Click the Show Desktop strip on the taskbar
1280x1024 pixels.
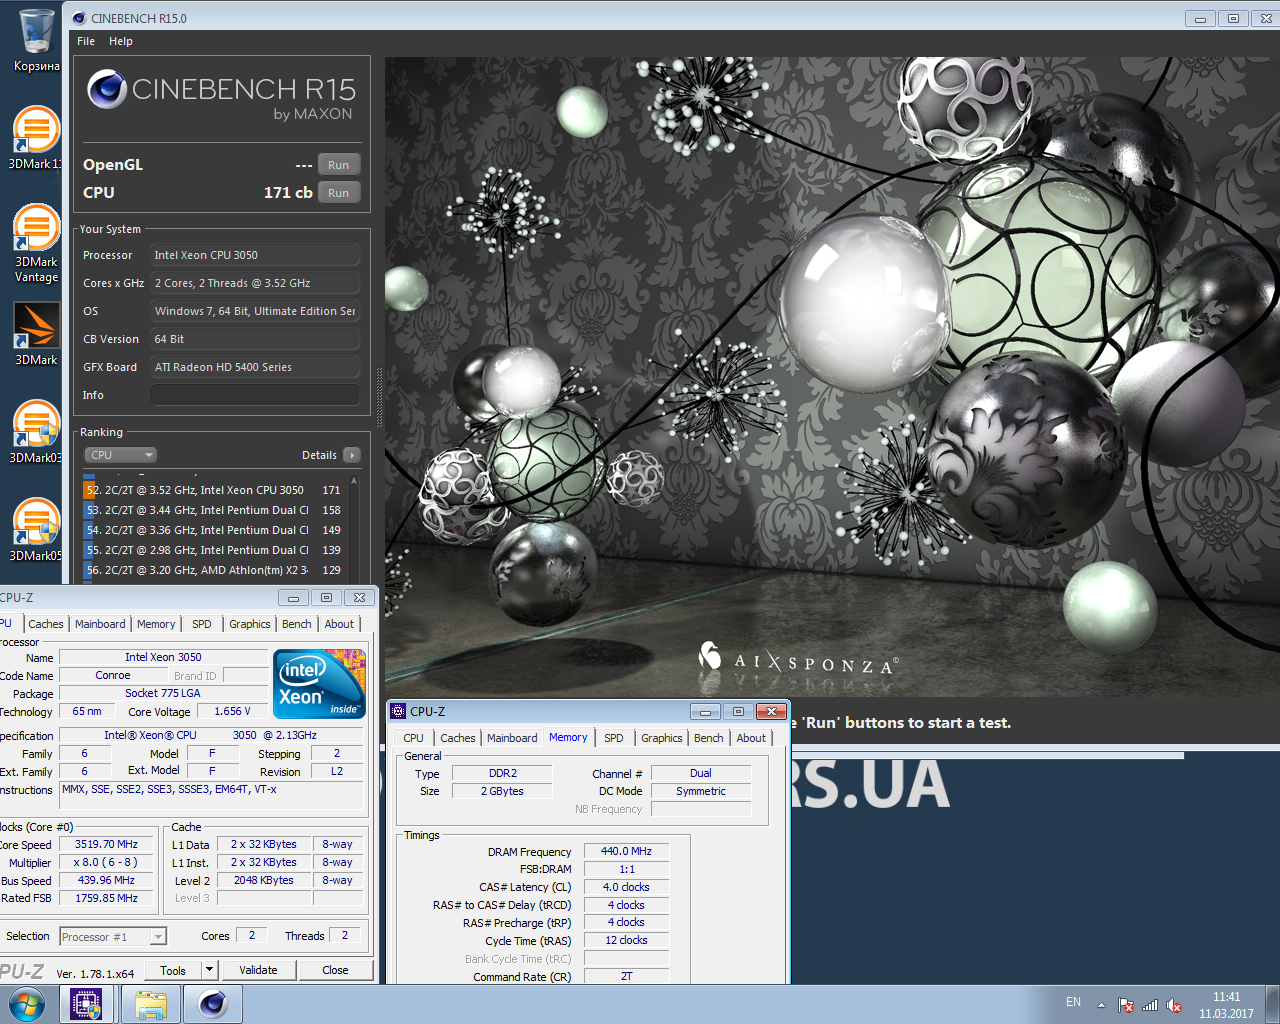tap(1272, 1004)
